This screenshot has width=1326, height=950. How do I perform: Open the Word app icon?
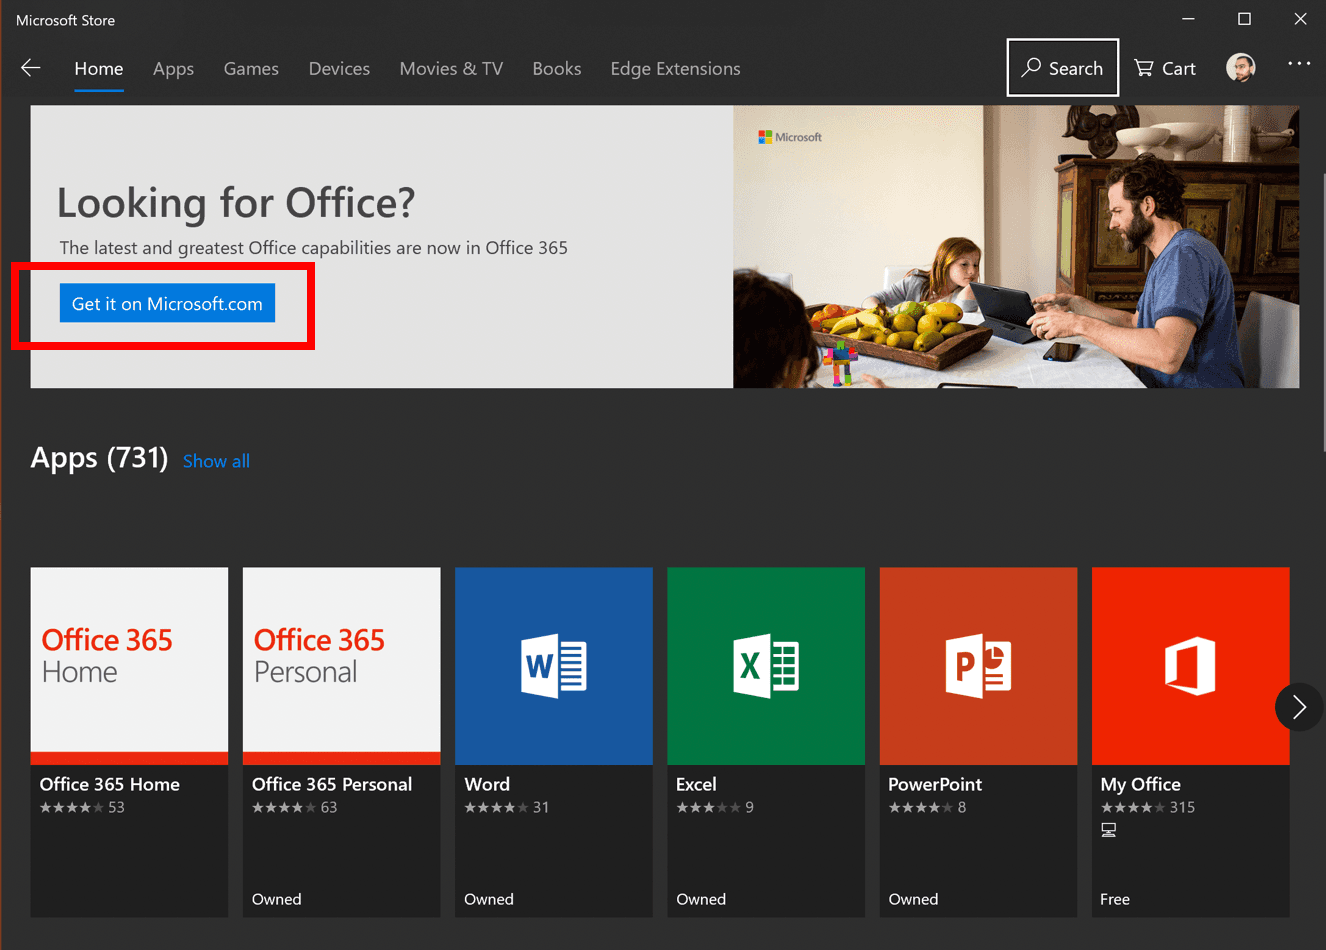click(x=553, y=666)
